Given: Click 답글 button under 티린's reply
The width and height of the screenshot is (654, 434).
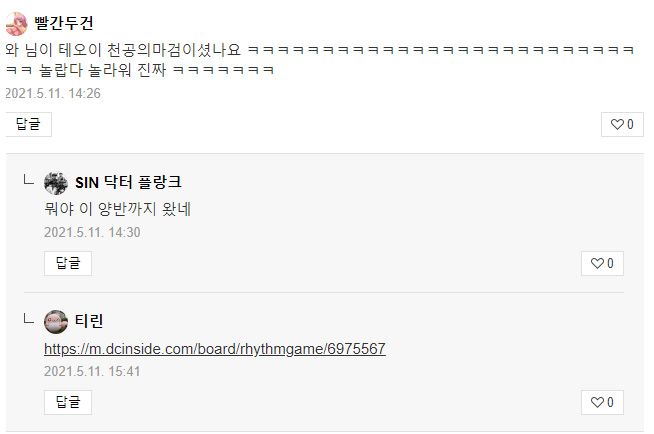Looking at the screenshot, I should 68,402.
